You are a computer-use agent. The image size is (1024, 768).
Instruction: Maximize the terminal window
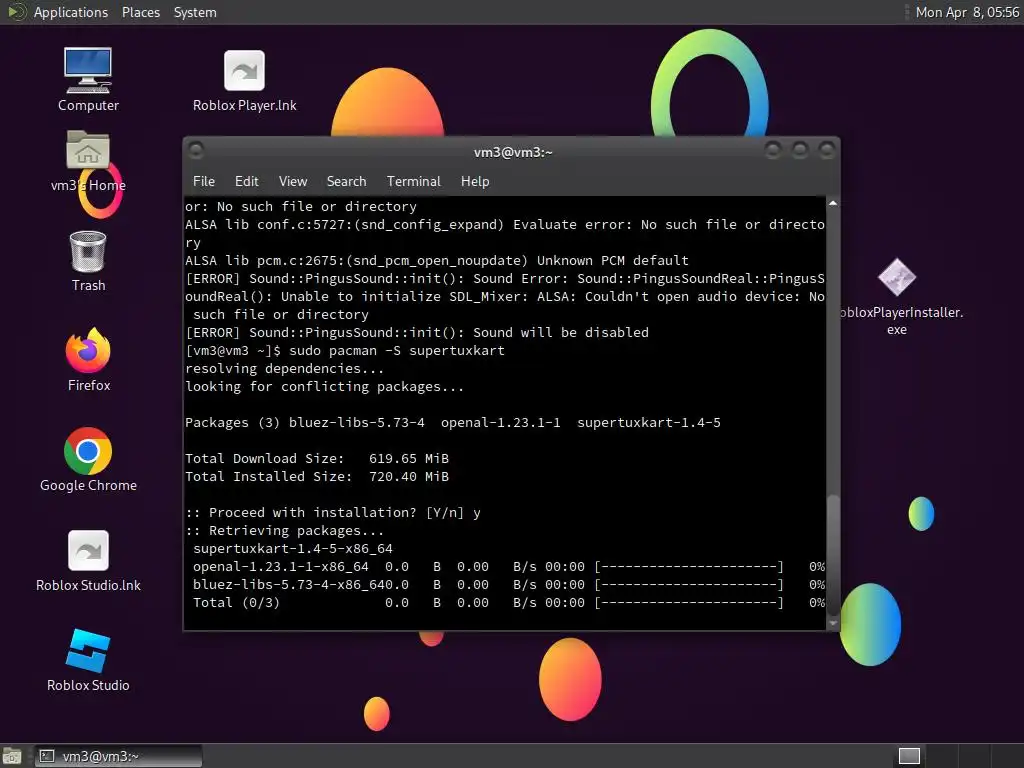799,151
